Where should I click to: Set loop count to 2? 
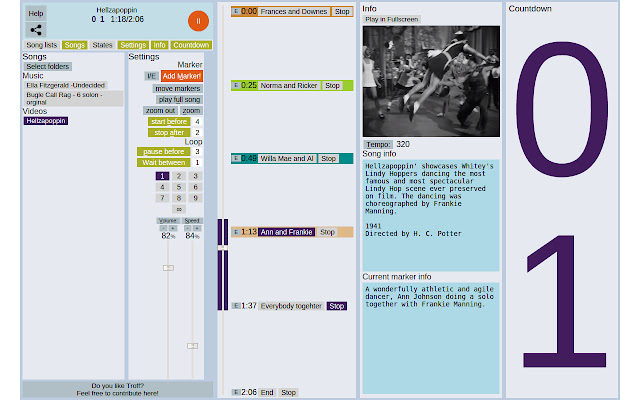(x=179, y=176)
